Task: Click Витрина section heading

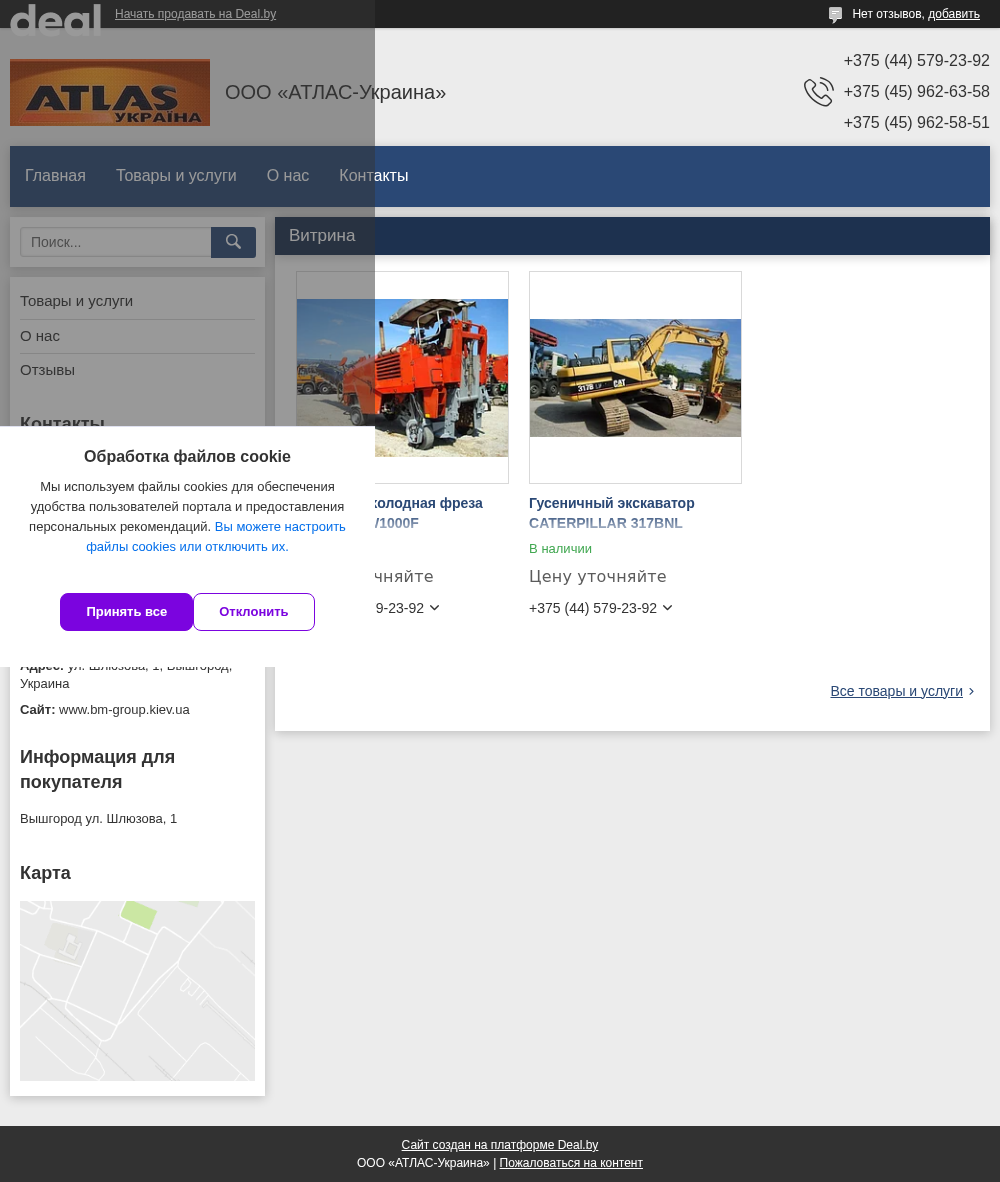Action: click(x=322, y=235)
